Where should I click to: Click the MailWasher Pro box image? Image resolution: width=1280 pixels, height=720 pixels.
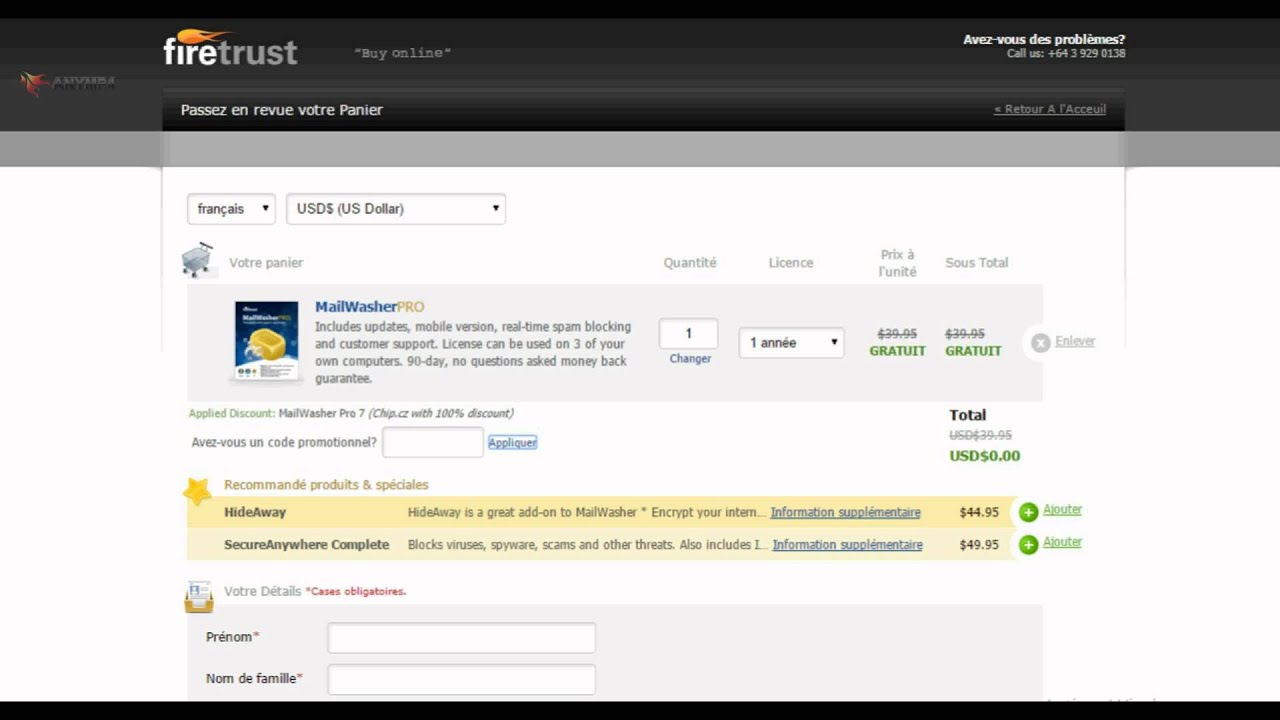(266, 341)
